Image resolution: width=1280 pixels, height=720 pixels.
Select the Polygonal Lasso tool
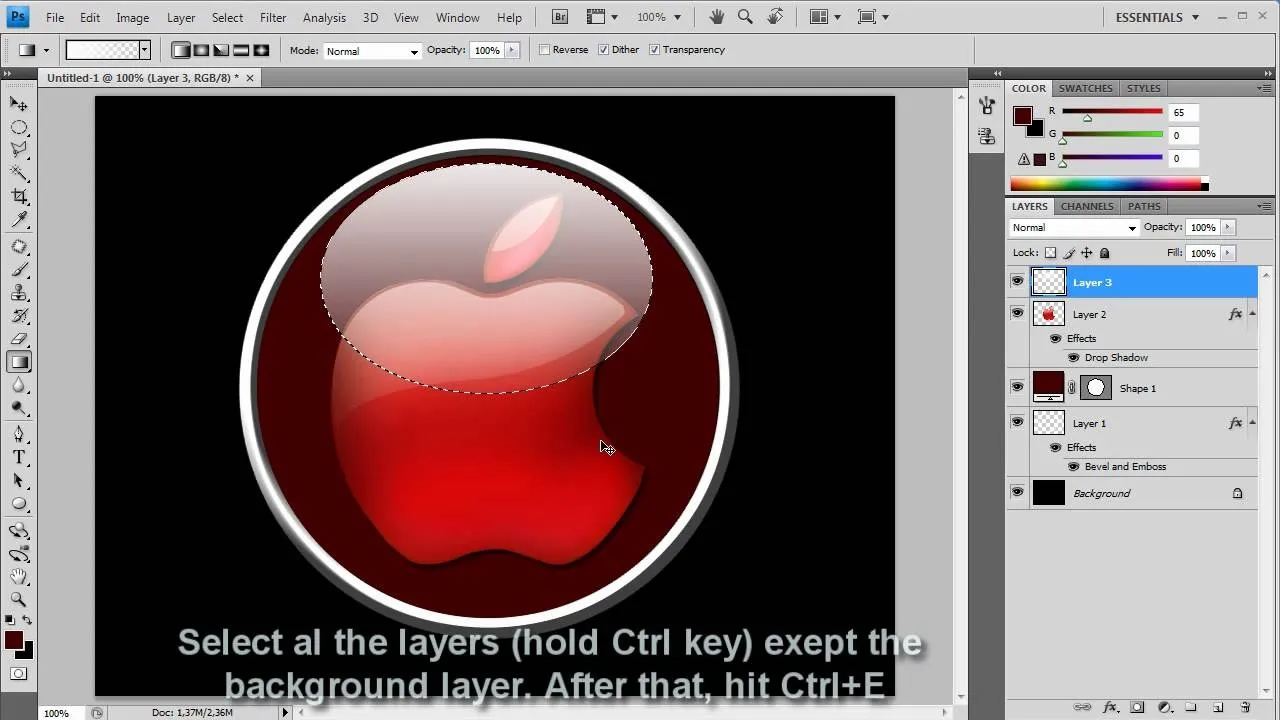(19, 150)
